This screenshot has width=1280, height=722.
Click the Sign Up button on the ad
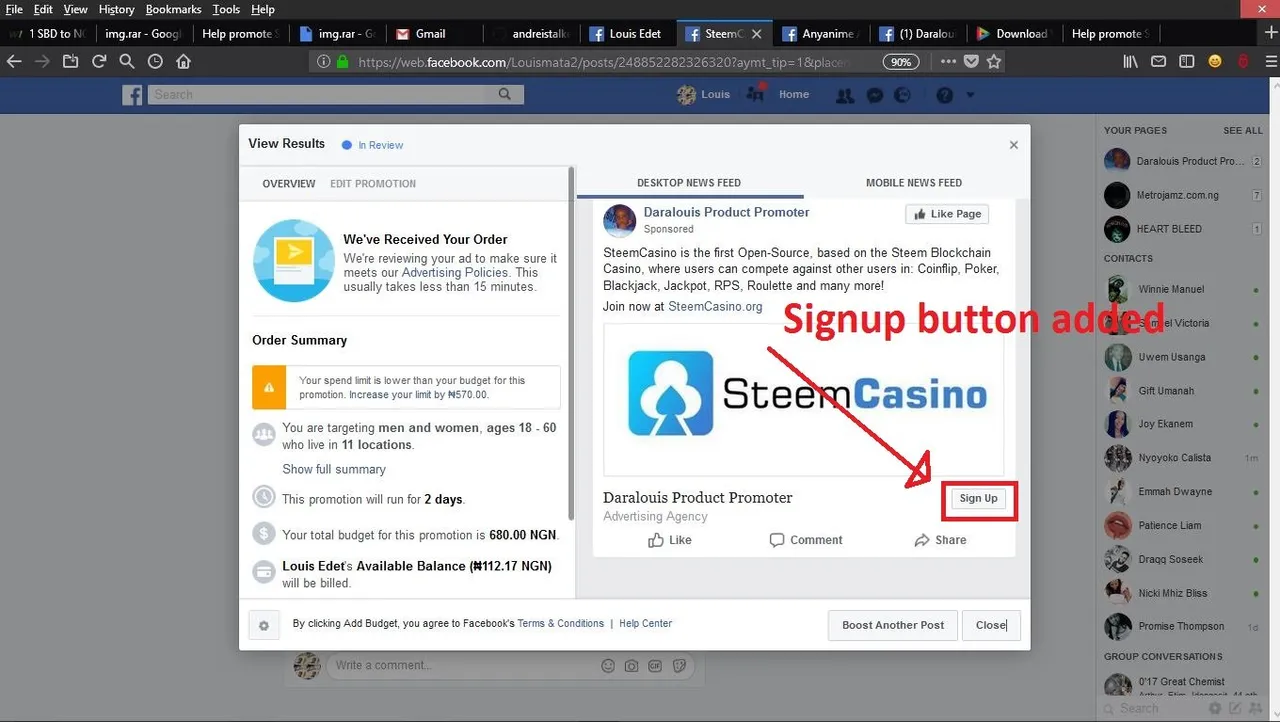click(978, 498)
